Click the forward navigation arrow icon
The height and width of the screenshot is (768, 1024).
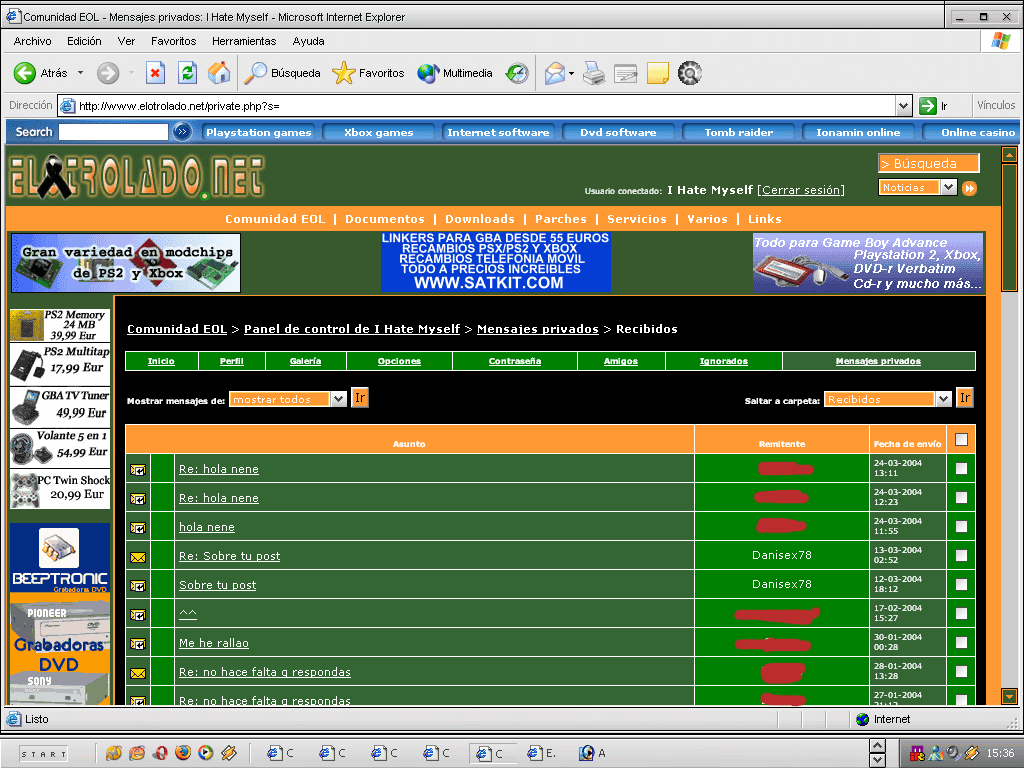click(x=108, y=73)
